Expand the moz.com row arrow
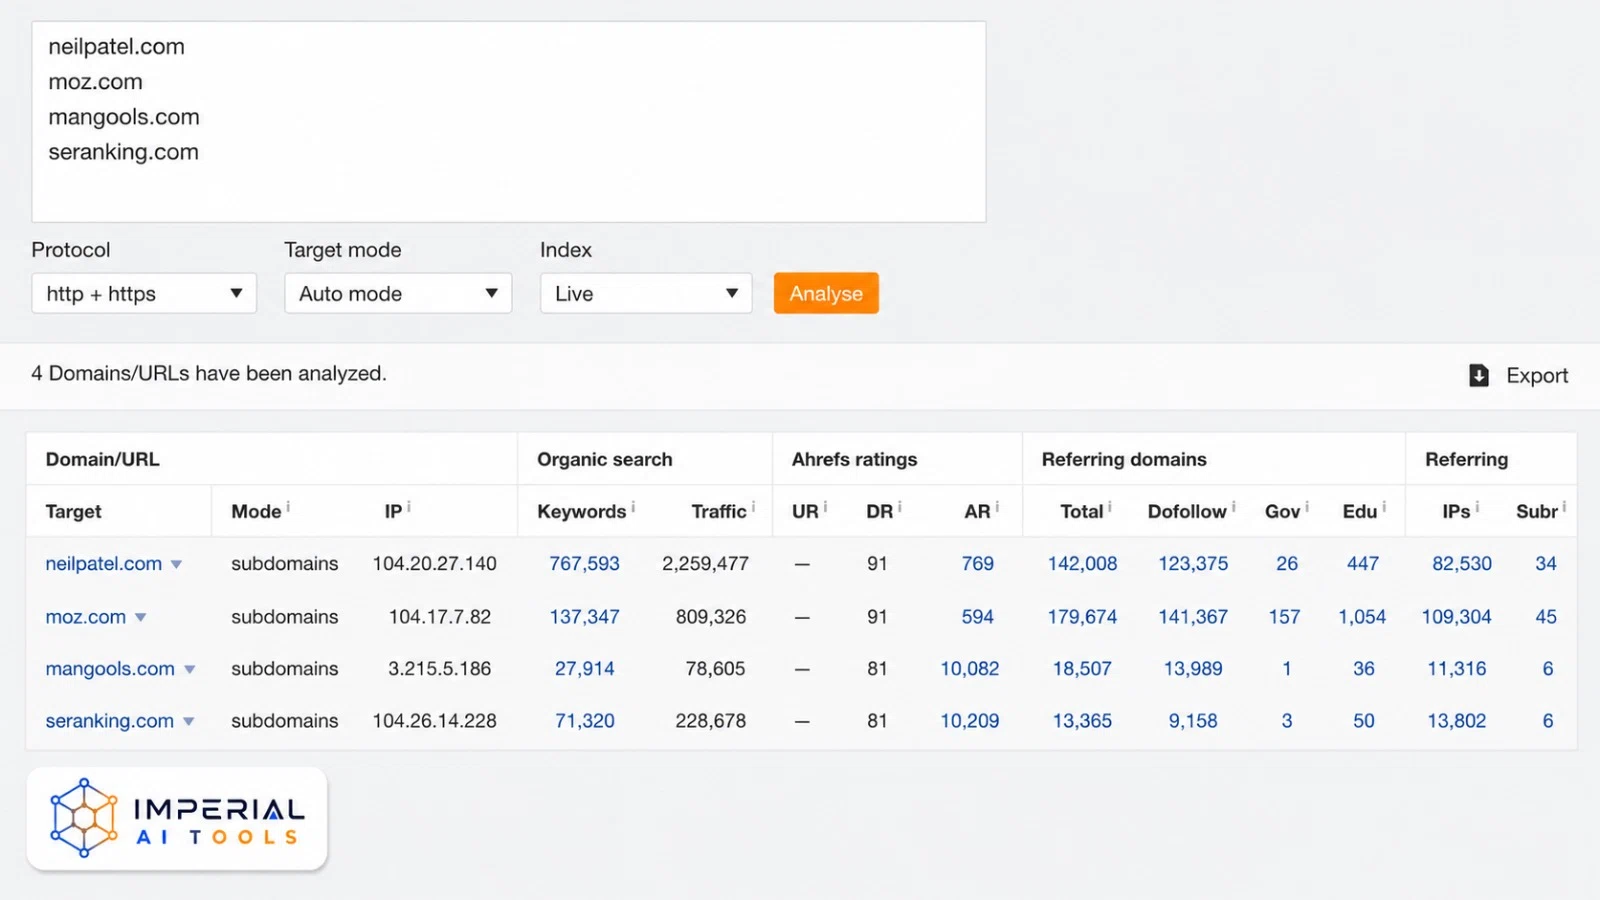The image size is (1600, 900). pos(140,617)
